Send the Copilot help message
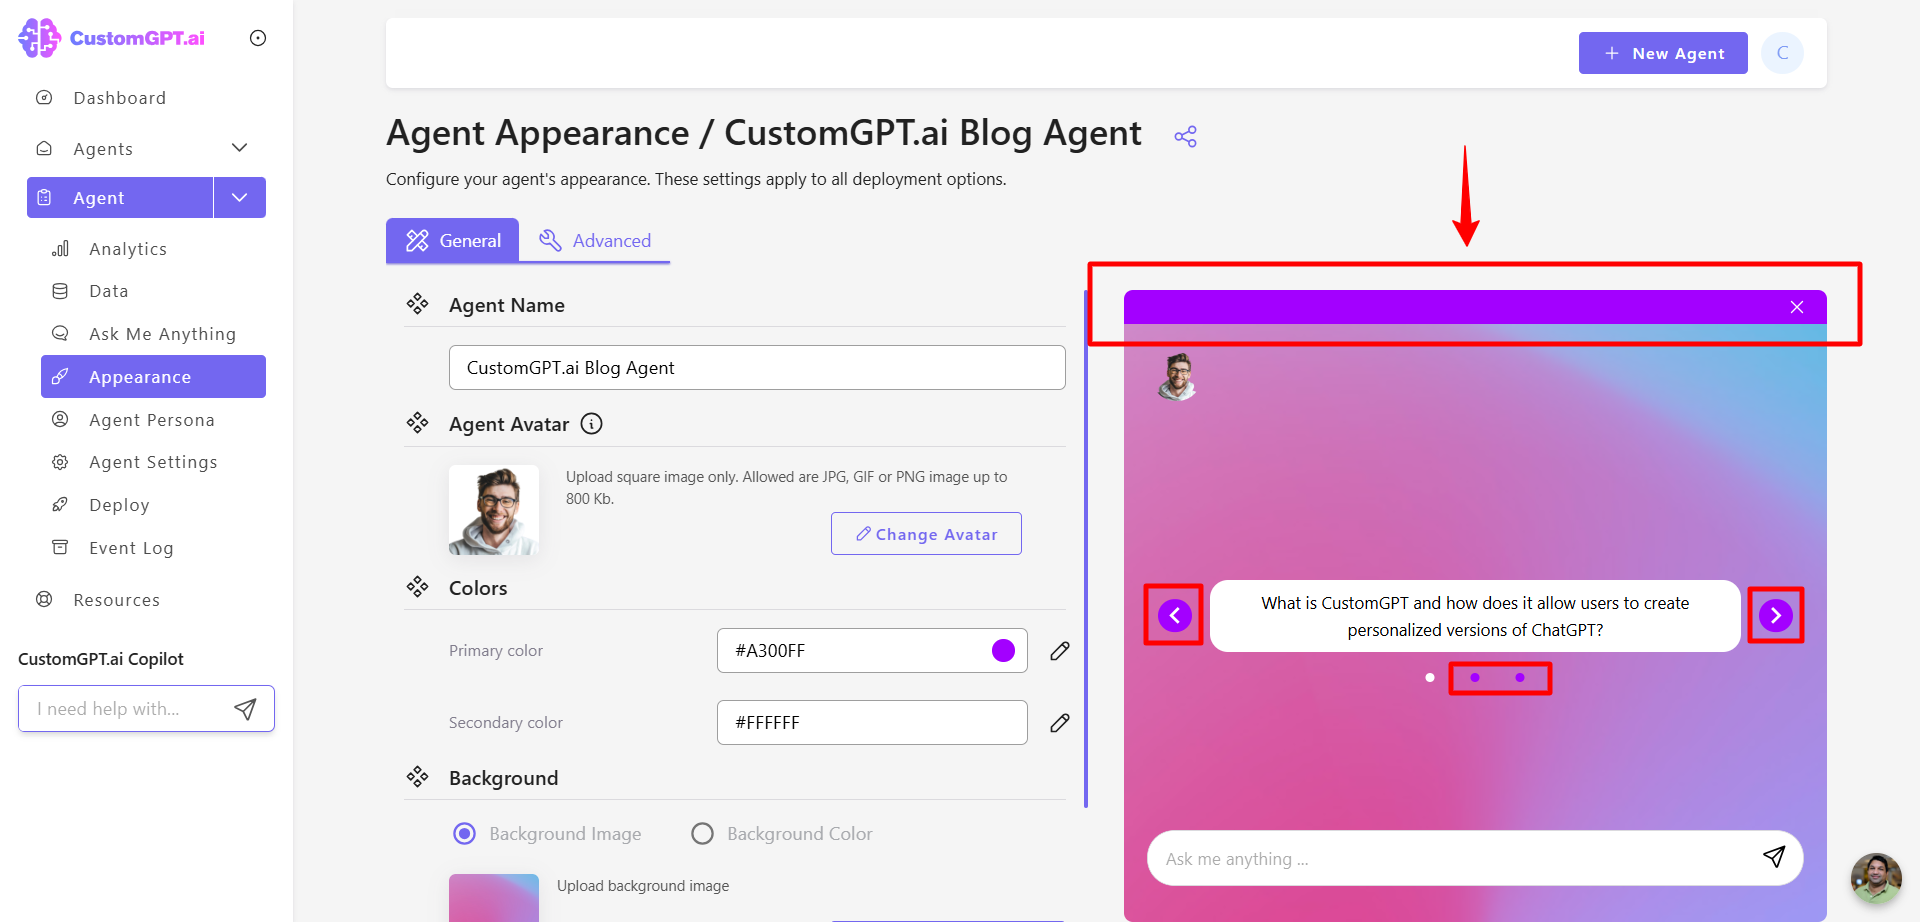 point(245,709)
